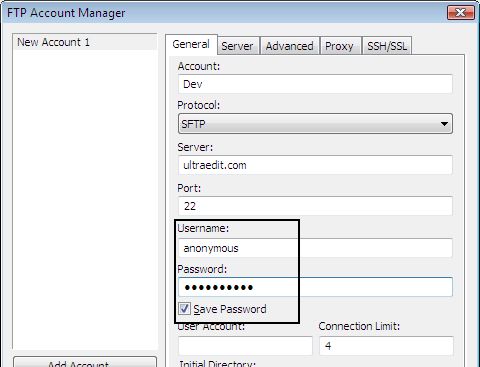Screen dimensions: 480x367
Task: Click the Port: label text
Action: [x=189, y=188]
